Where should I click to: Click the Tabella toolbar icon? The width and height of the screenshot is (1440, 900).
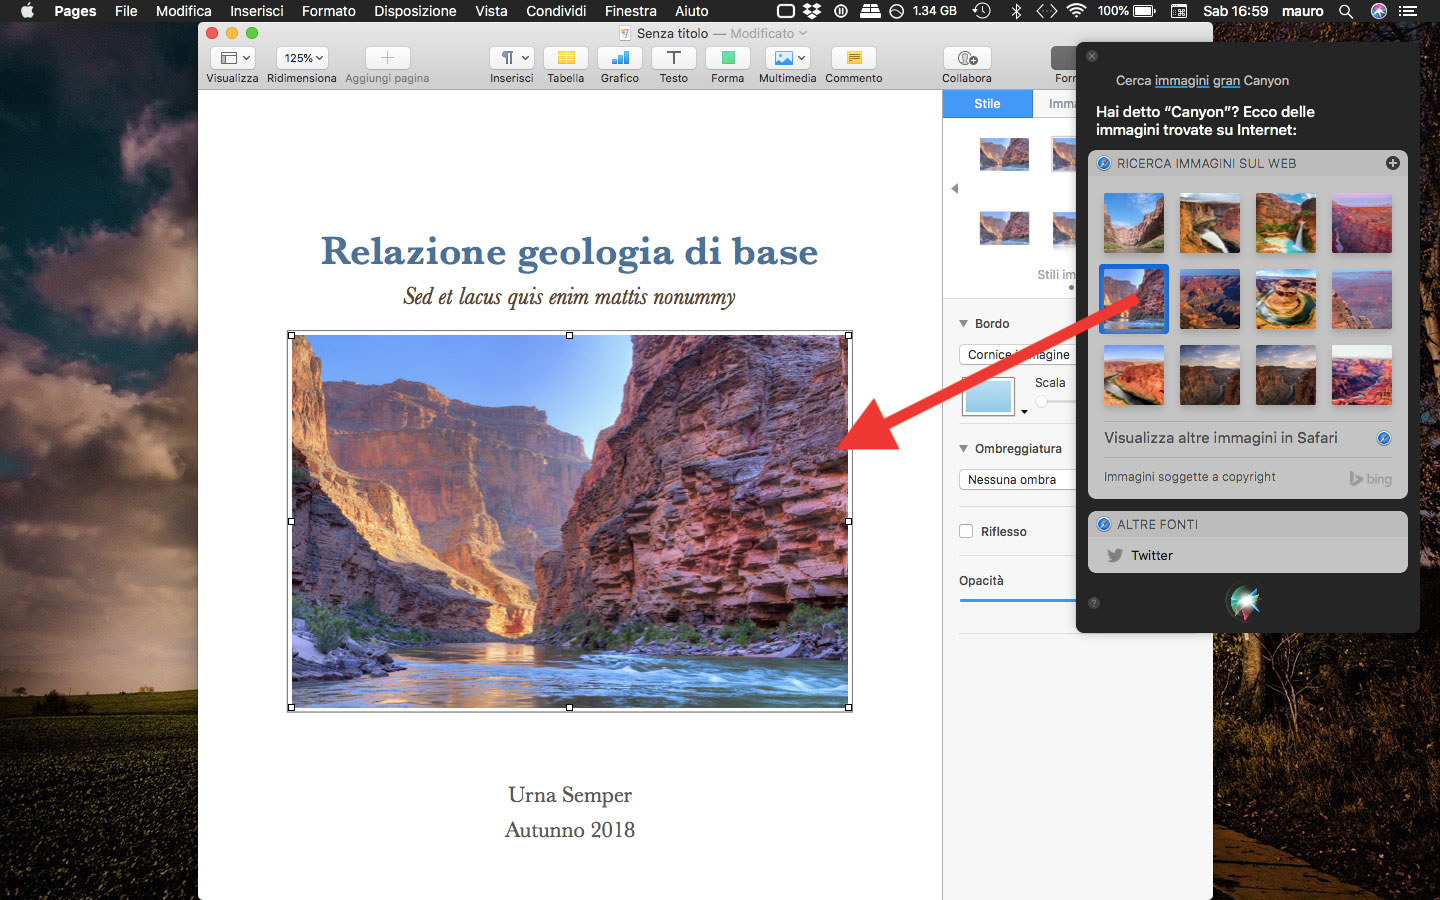(565, 58)
